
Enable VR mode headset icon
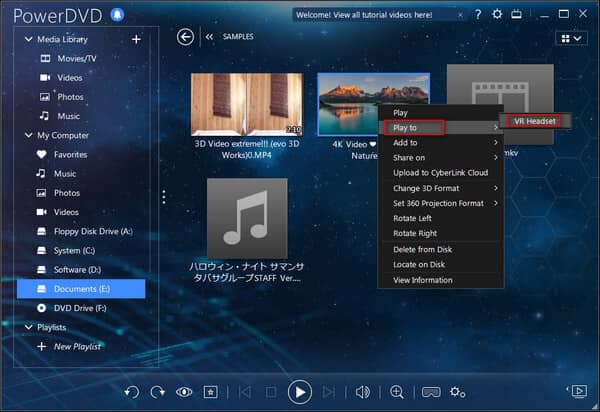click(x=431, y=392)
